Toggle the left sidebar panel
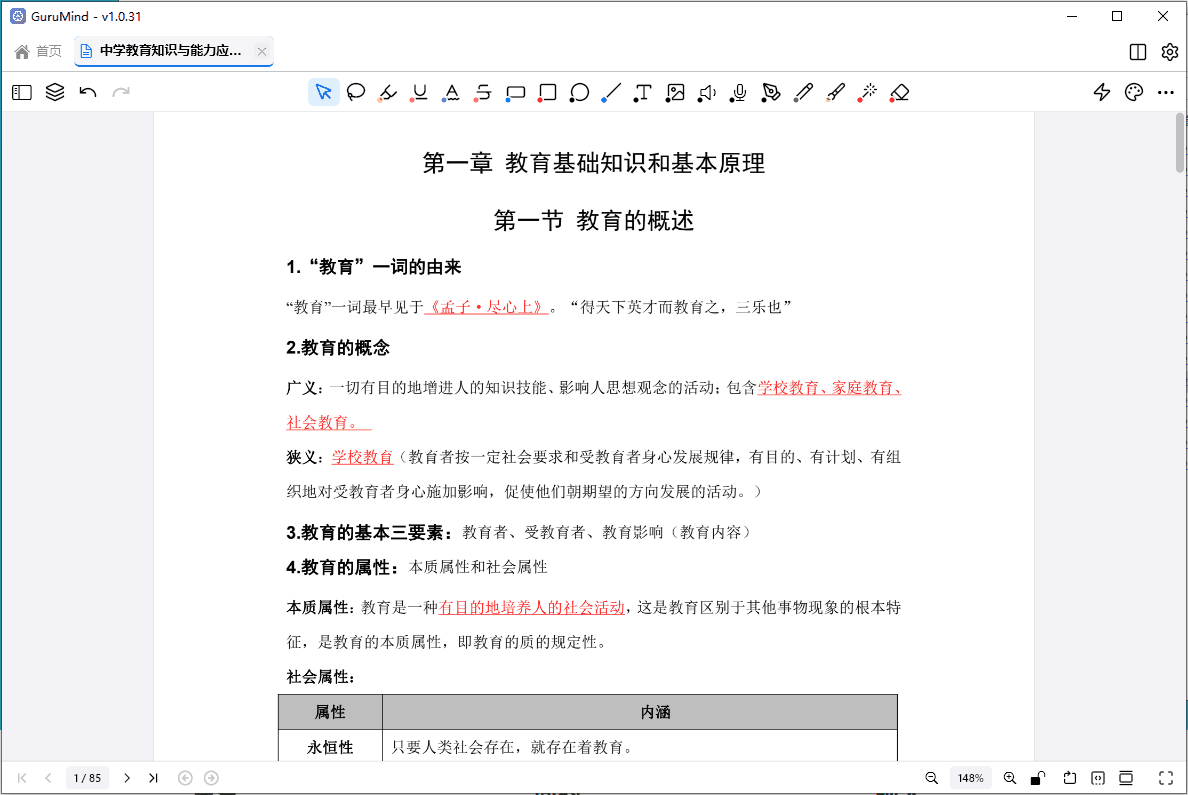Image resolution: width=1188 pixels, height=795 pixels. (22, 93)
